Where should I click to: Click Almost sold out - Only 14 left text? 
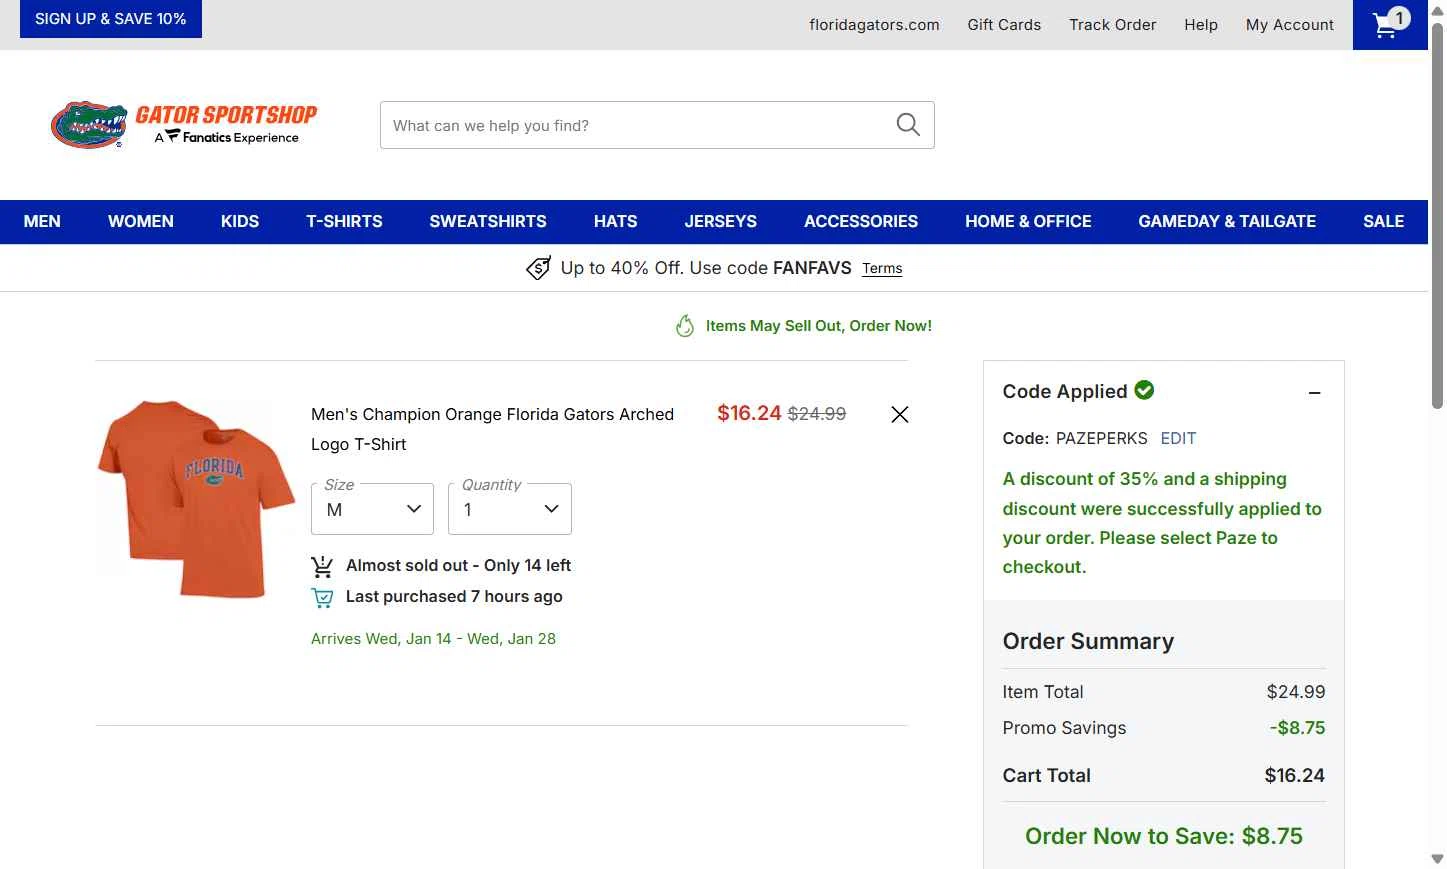(x=458, y=565)
